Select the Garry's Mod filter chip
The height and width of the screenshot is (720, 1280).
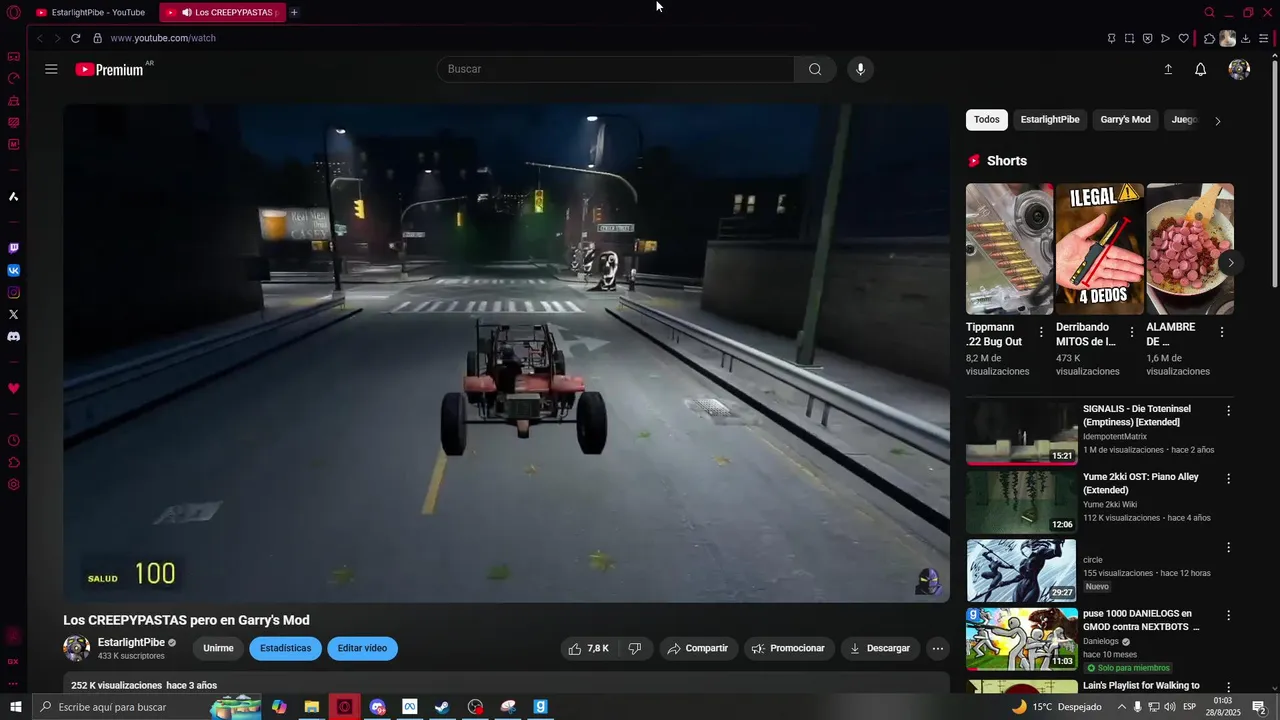(x=1125, y=120)
